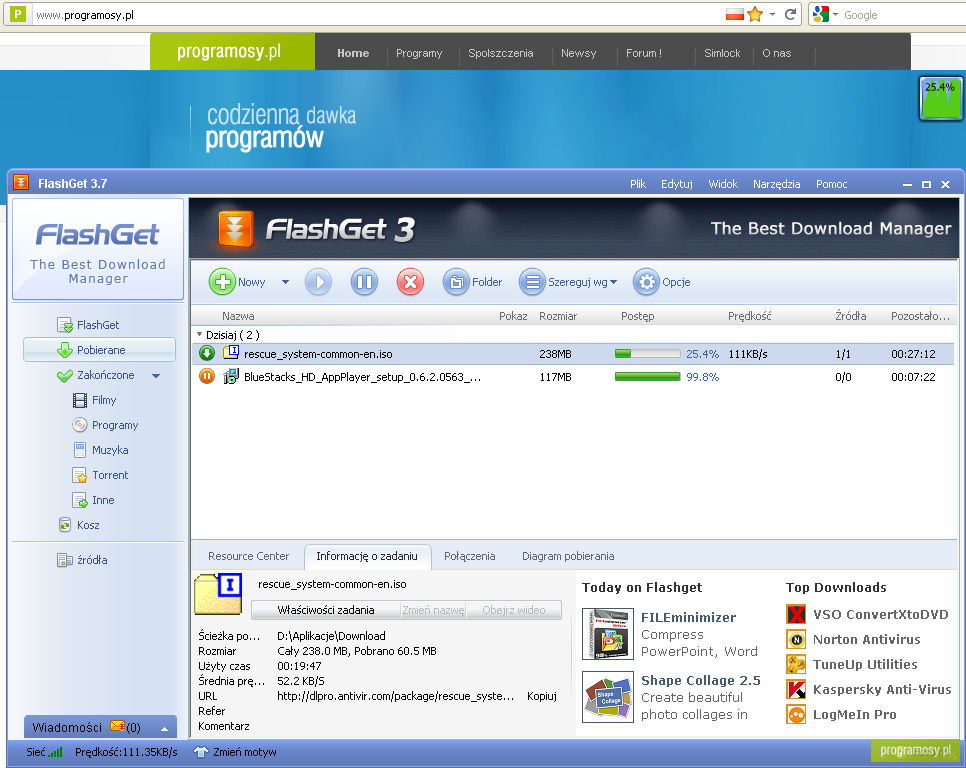The width and height of the screenshot is (966, 768).
Task: Click the large file icon in task info panel
Action: tap(218, 594)
